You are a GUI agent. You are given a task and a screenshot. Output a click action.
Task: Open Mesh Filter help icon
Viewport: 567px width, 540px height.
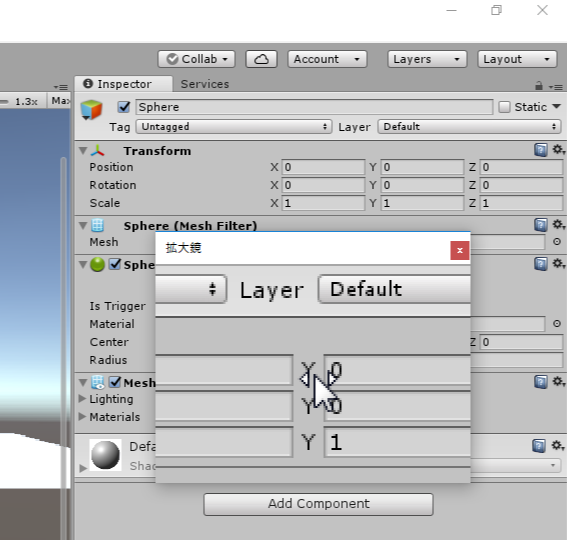pyautogui.click(x=541, y=225)
